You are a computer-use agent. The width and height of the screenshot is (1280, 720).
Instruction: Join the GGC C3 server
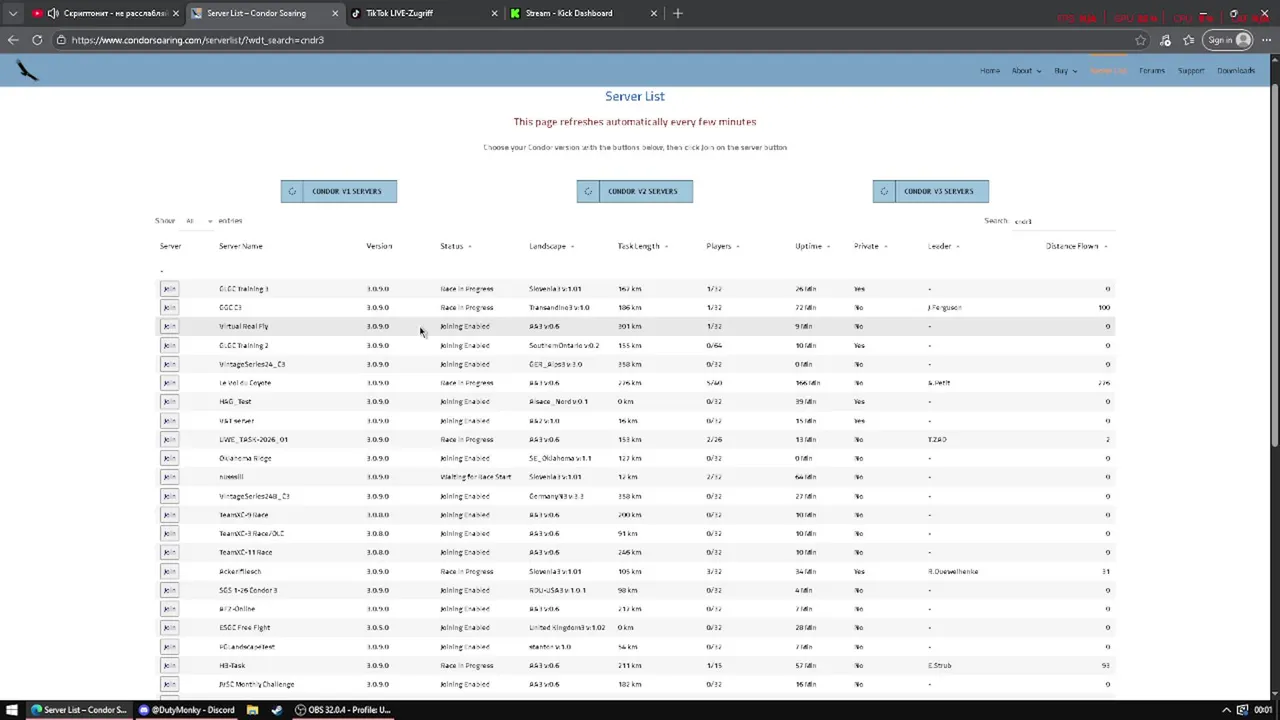pyautogui.click(x=169, y=308)
